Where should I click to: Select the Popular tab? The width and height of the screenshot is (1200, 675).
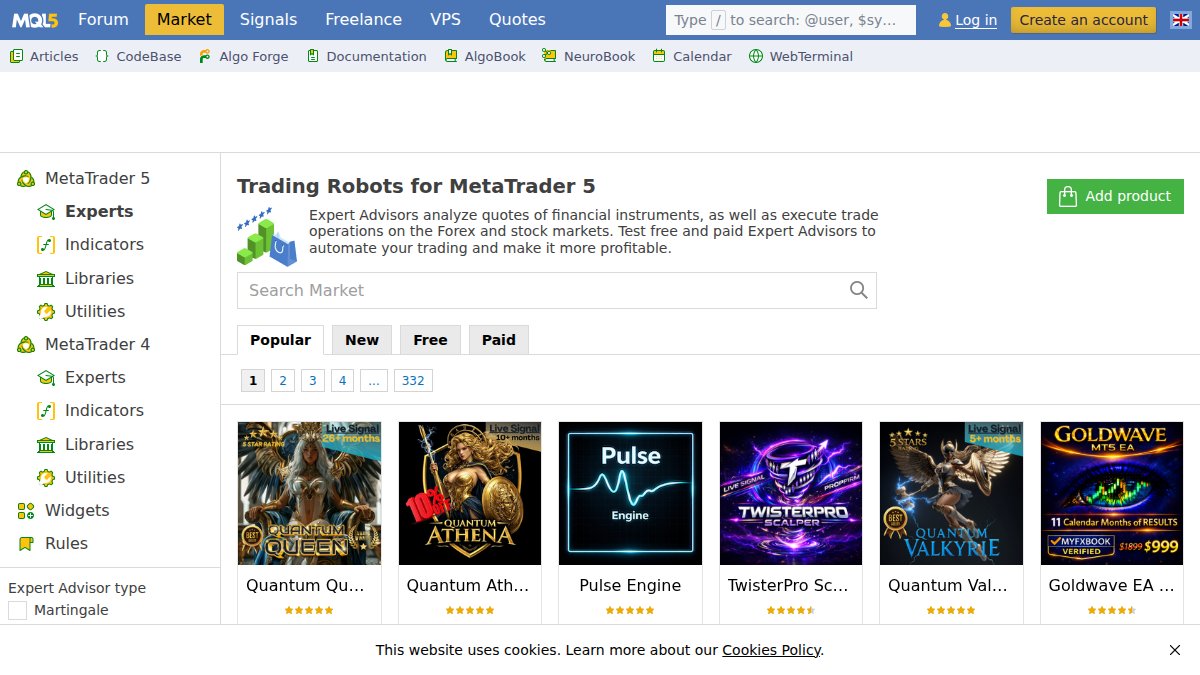click(280, 340)
